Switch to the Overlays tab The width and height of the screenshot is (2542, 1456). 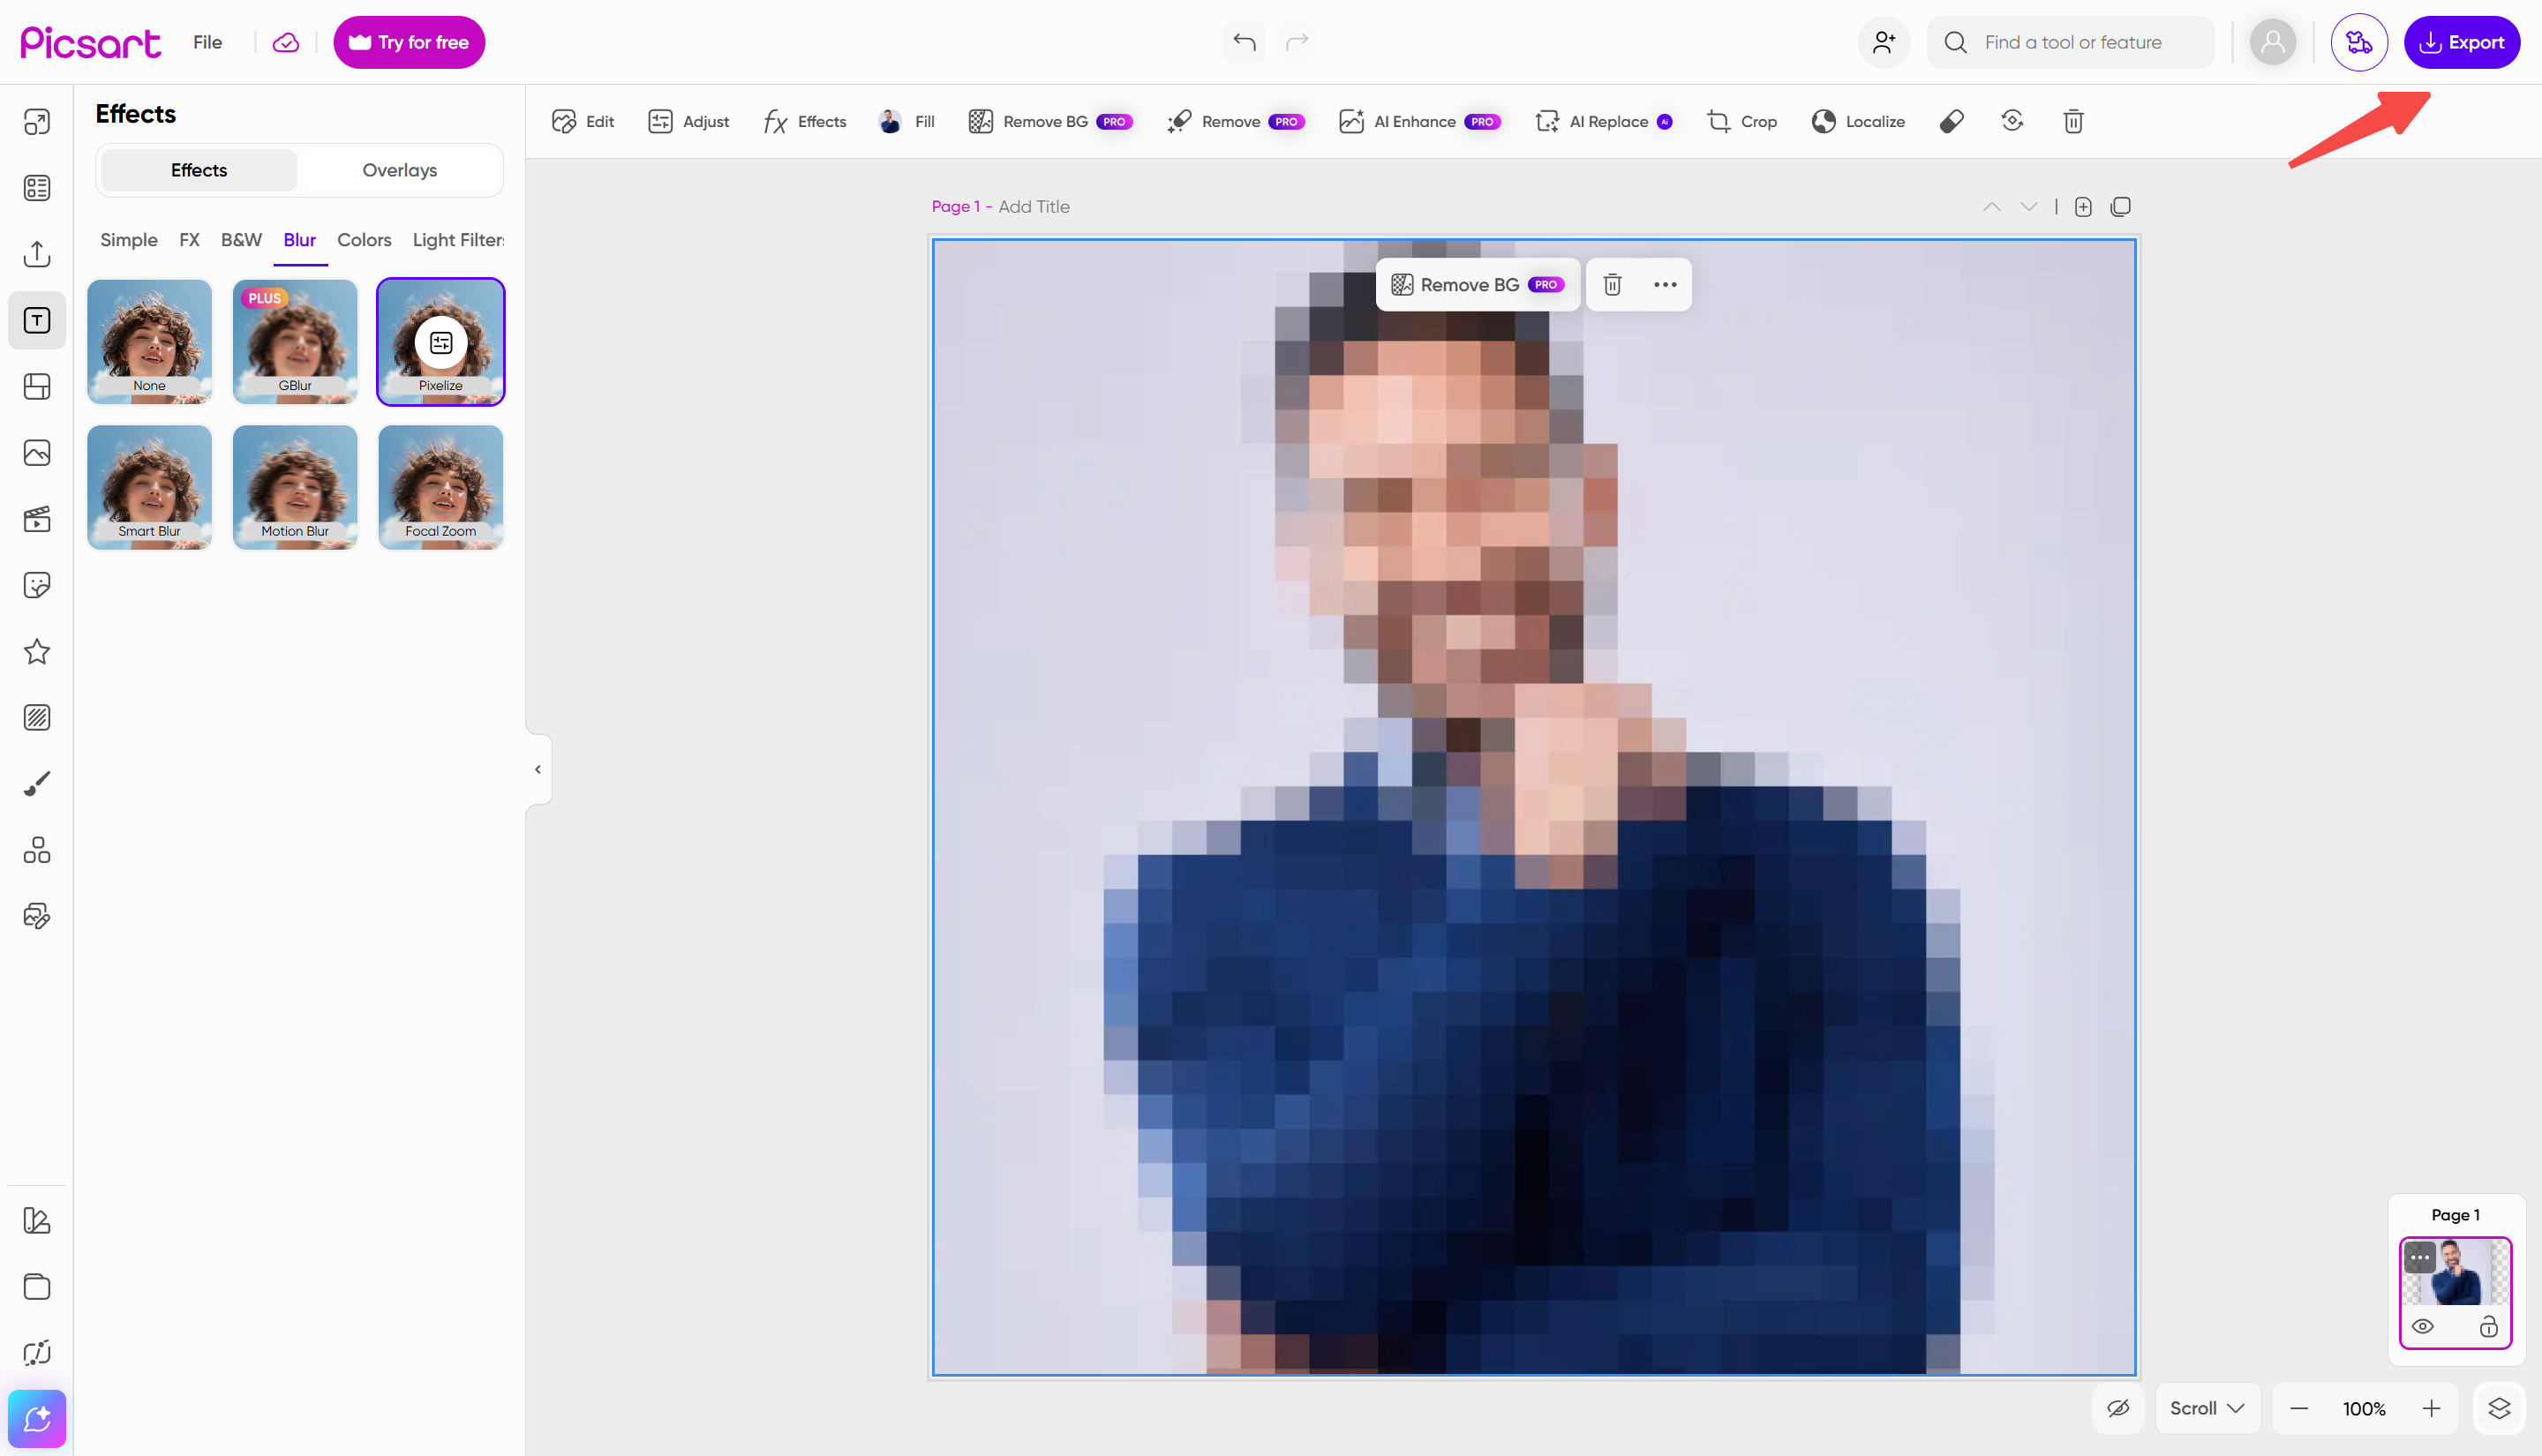point(399,170)
